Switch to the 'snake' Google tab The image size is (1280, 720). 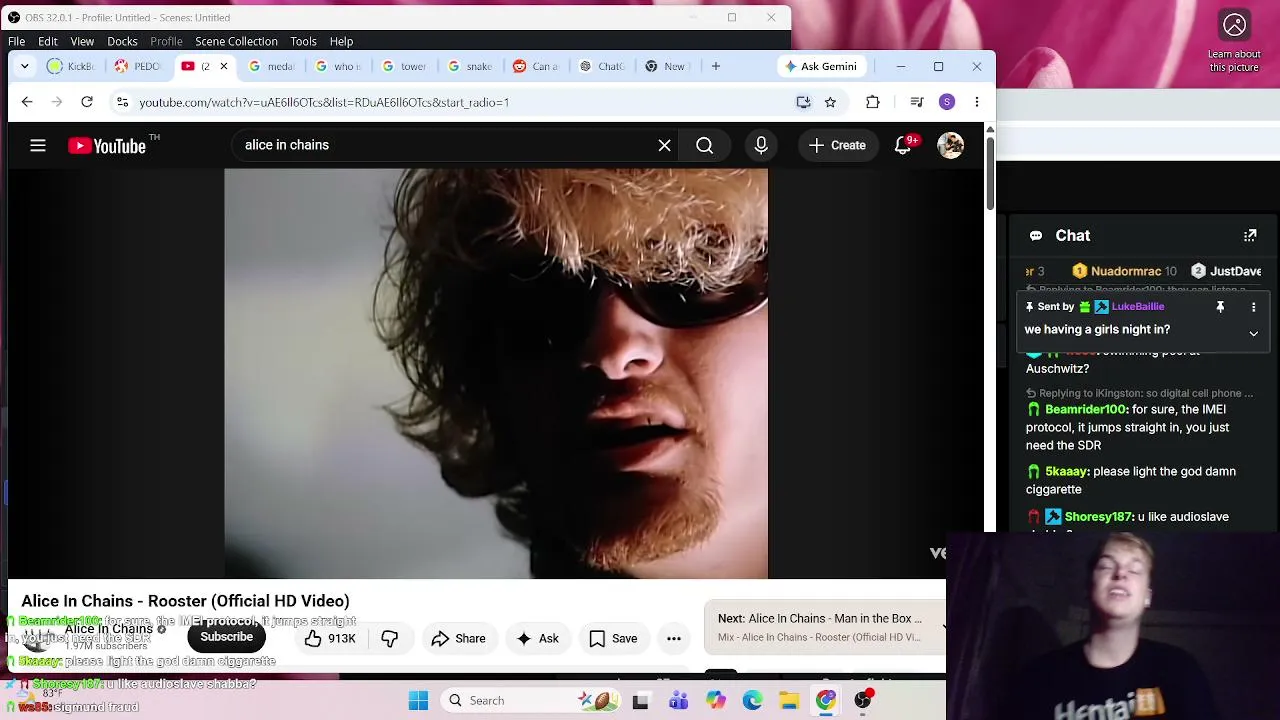469,66
